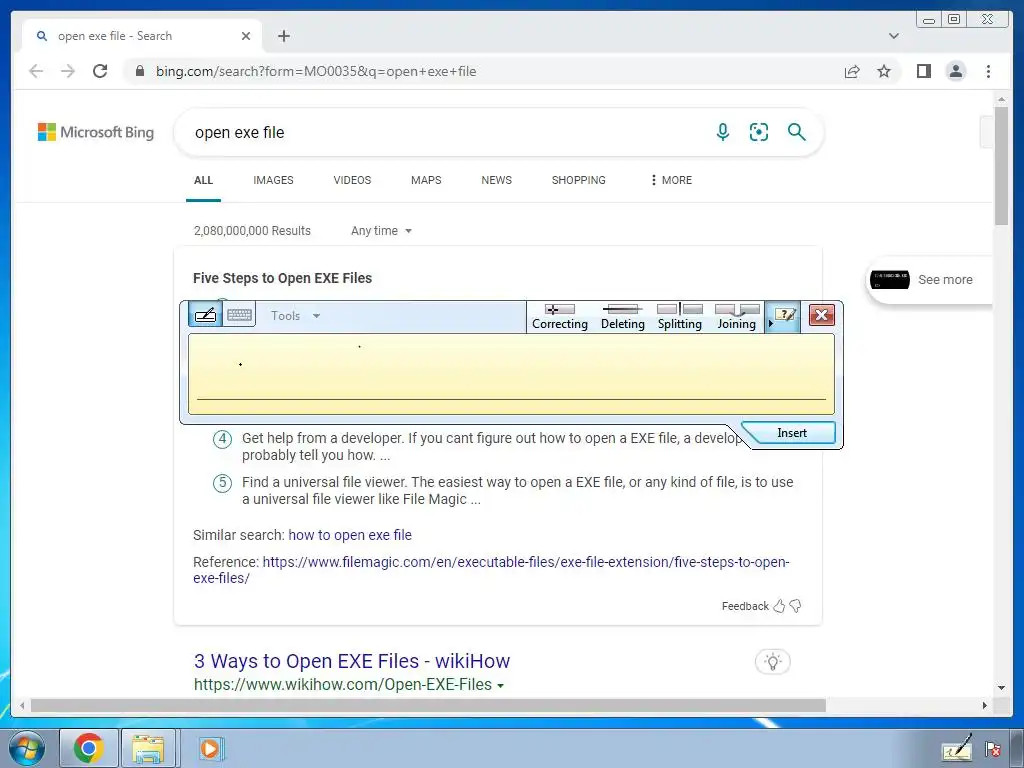
Task: Give thumbs down feedback
Action: coord(795,606)
